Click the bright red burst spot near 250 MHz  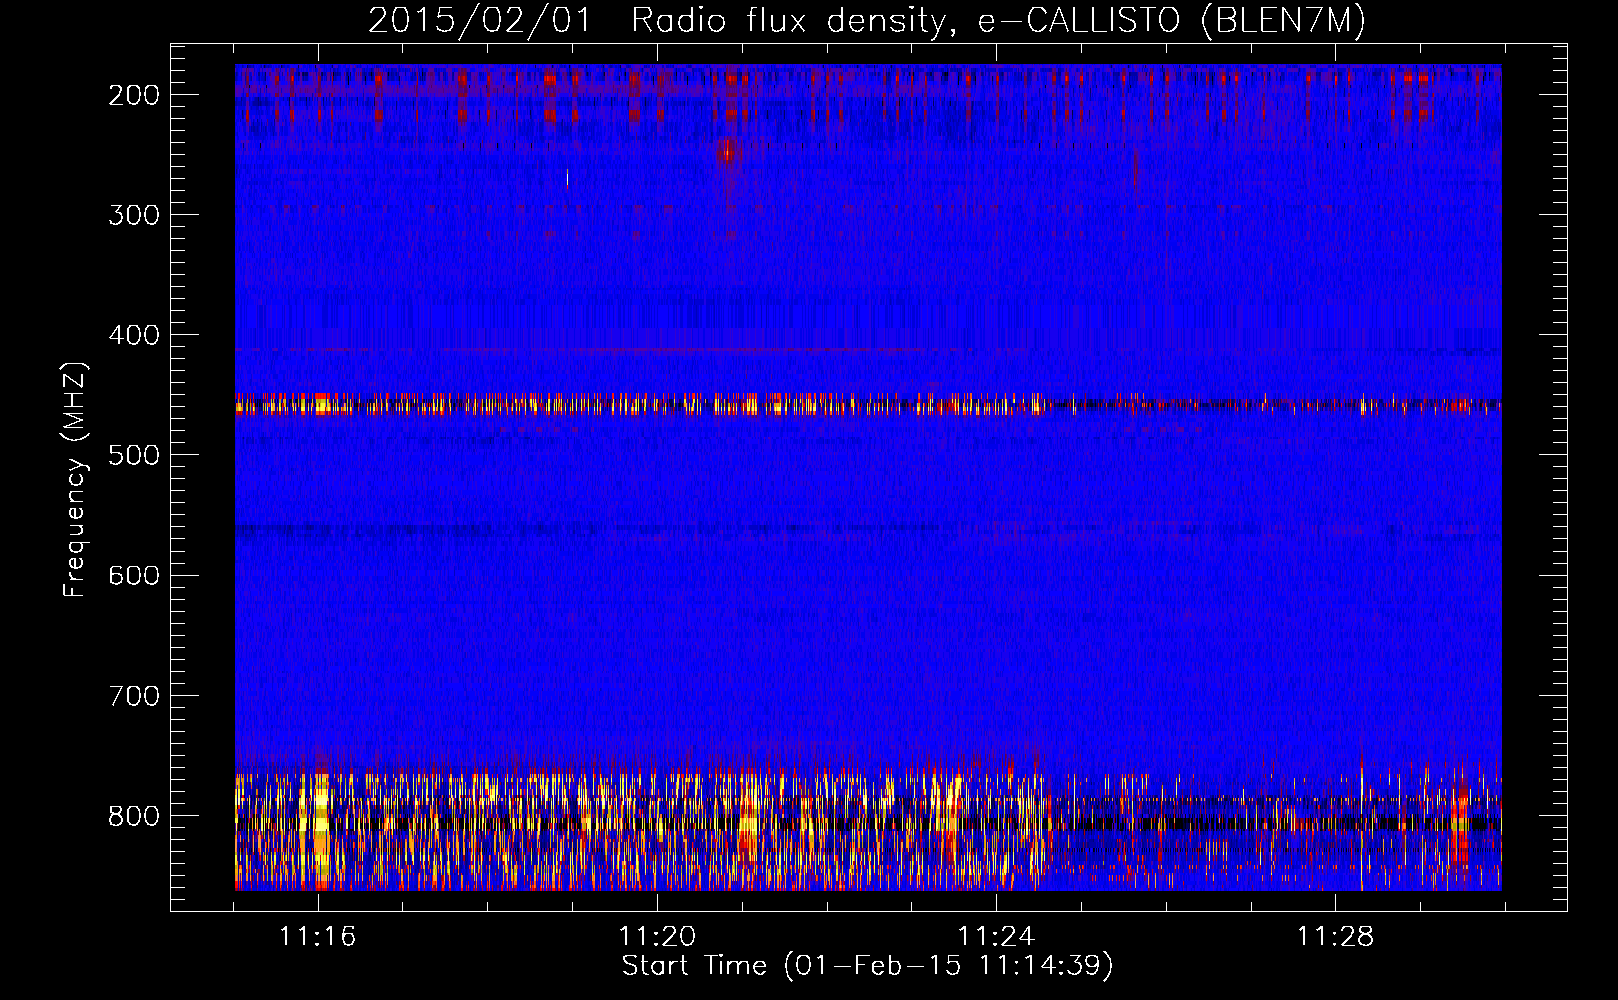727,152
